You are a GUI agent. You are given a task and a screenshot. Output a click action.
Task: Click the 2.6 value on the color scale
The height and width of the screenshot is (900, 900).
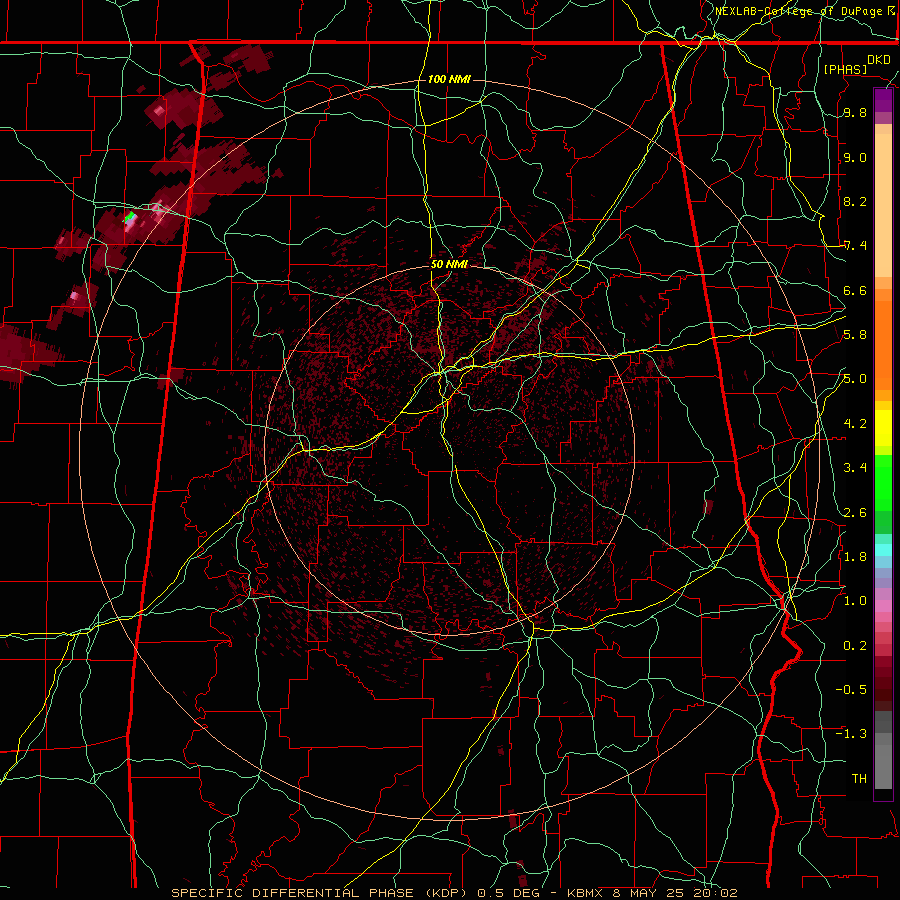click(x=855, y=513)
